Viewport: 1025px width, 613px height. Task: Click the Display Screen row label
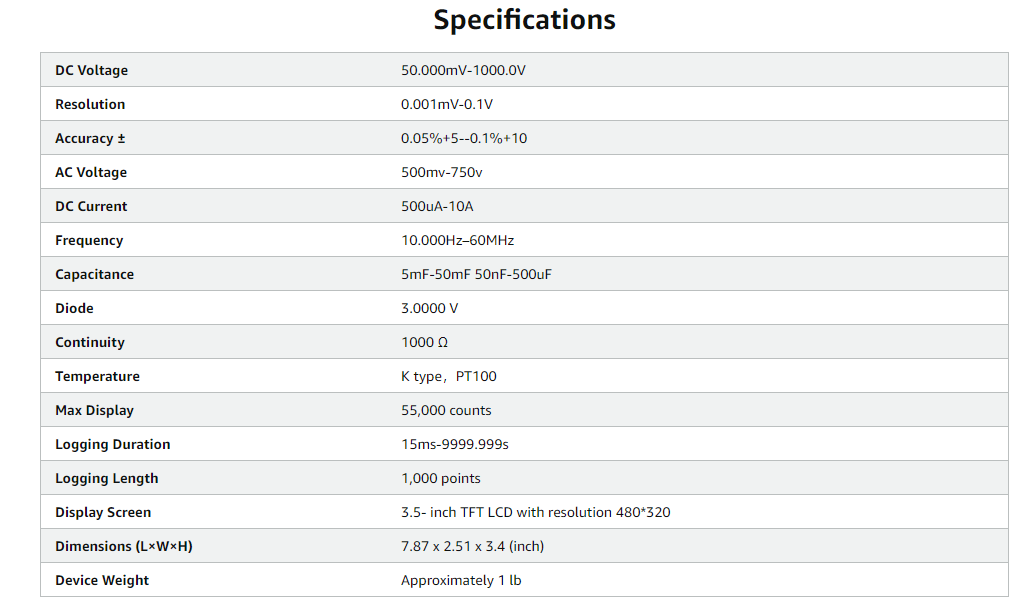tap(103, 512)
